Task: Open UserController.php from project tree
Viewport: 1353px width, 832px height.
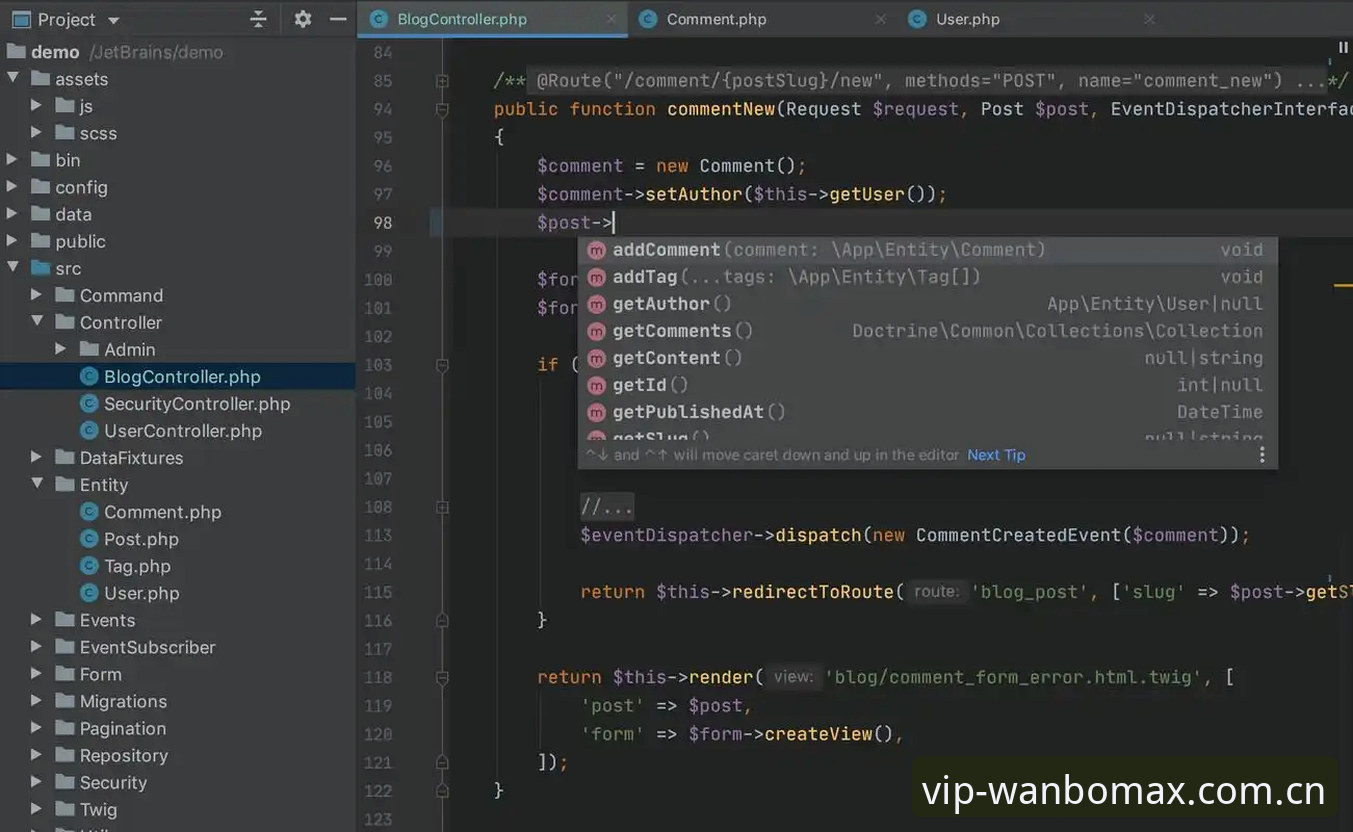Action: pyautogui.click(x=183, y=430)
